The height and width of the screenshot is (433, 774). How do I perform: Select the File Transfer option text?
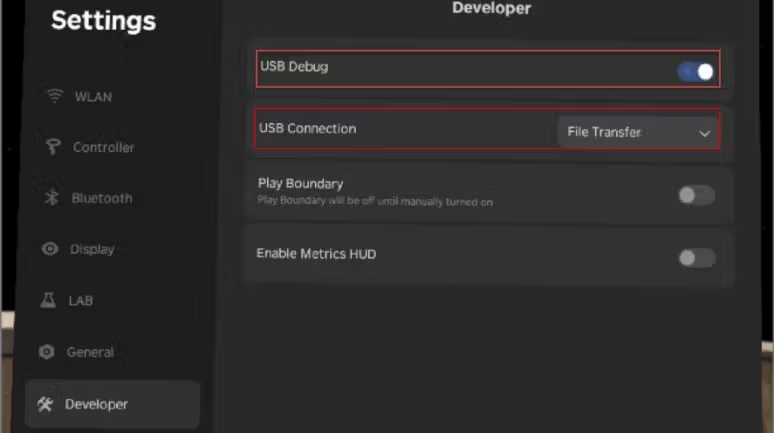pyautogui.click(x=604, y=132)
